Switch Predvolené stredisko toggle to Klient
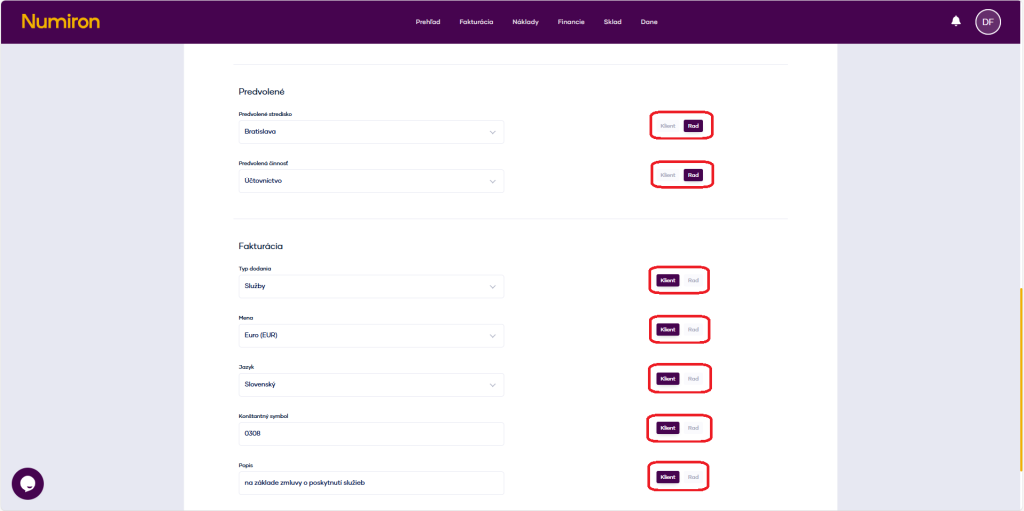The image size is (1024, 511). 668,126
